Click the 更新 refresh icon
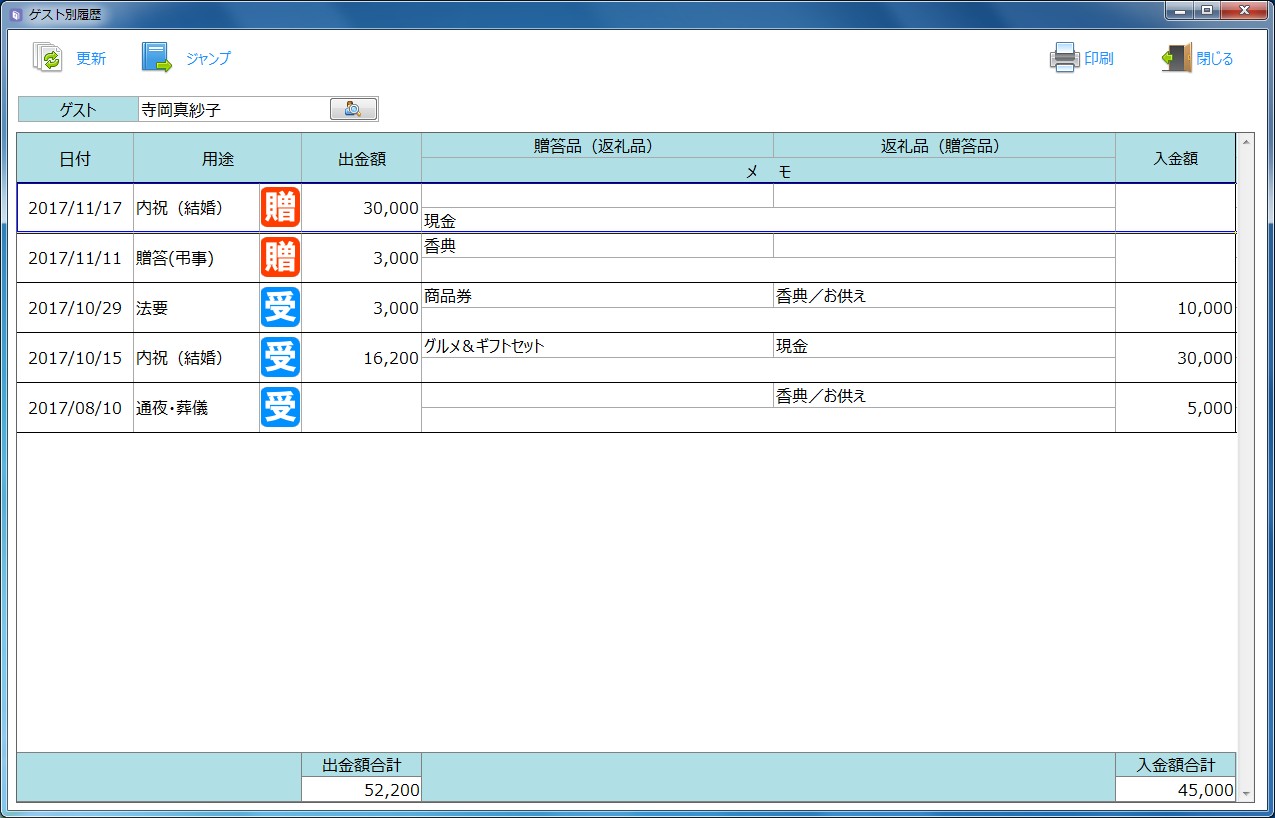1275x818 pixels. coord(48,58)
